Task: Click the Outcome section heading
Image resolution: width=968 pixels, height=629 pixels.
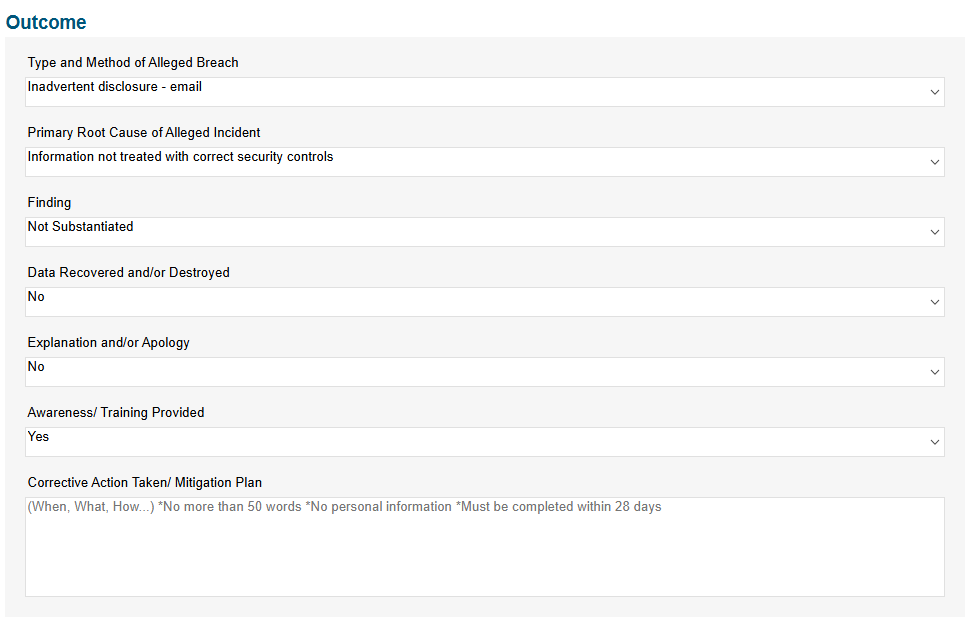Action: (46, 22)
